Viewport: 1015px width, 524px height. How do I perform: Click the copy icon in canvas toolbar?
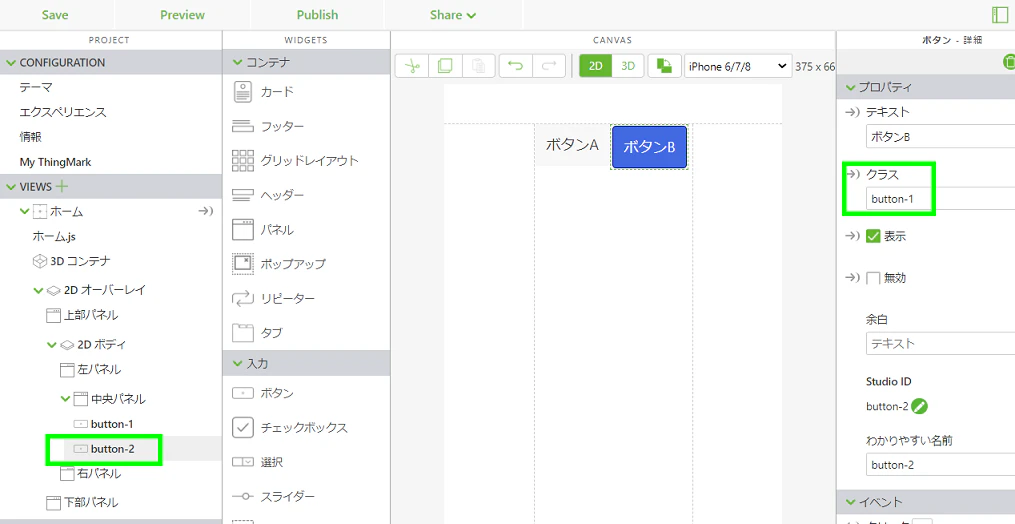(x=445, y=66)
